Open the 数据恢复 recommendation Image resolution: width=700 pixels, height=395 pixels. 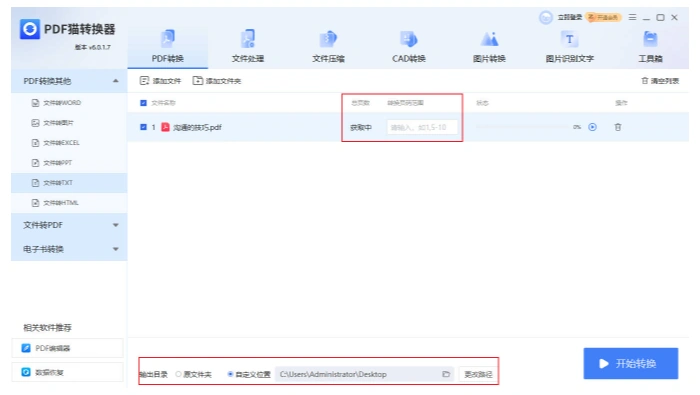(x=67, y=372)
